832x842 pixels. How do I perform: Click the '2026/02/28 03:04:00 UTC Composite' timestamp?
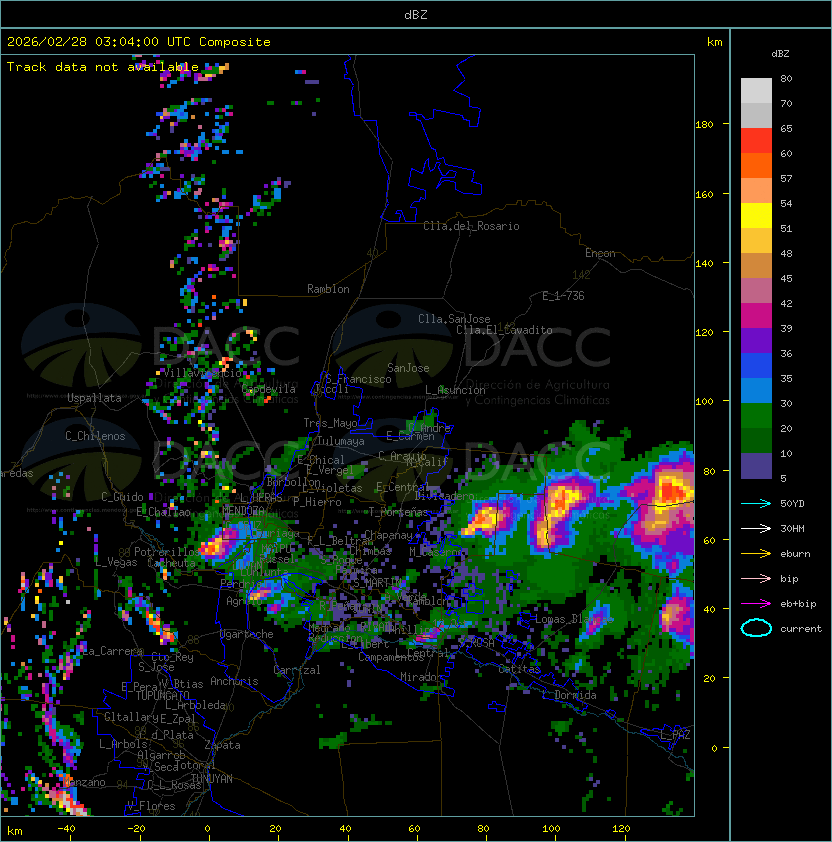(139, 42)
